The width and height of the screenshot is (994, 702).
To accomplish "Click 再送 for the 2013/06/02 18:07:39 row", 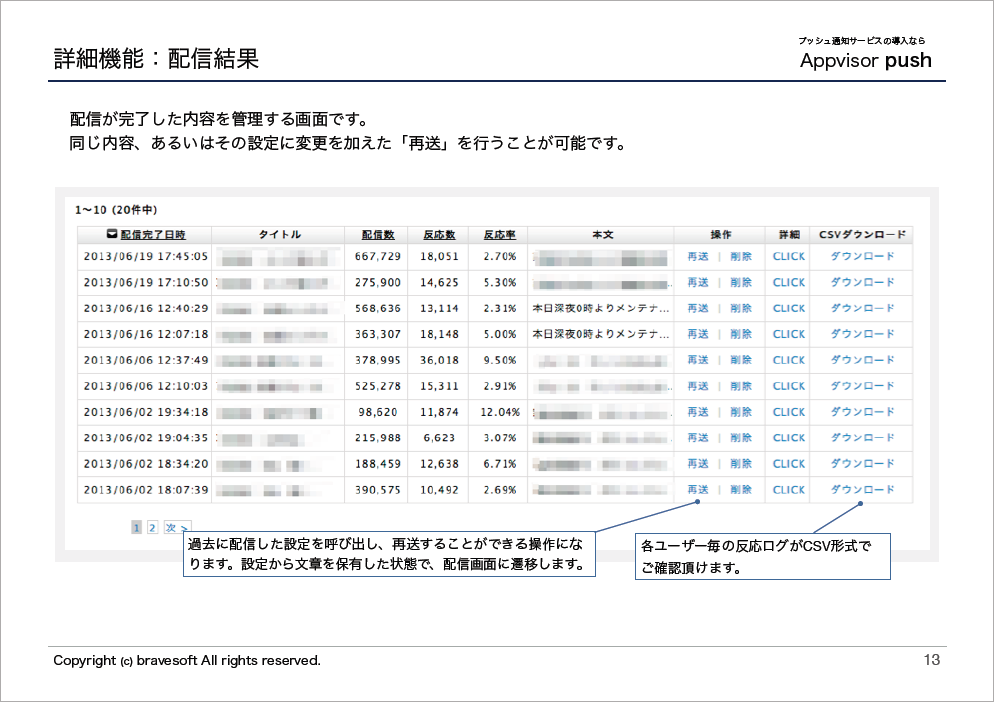I will 698,490.
